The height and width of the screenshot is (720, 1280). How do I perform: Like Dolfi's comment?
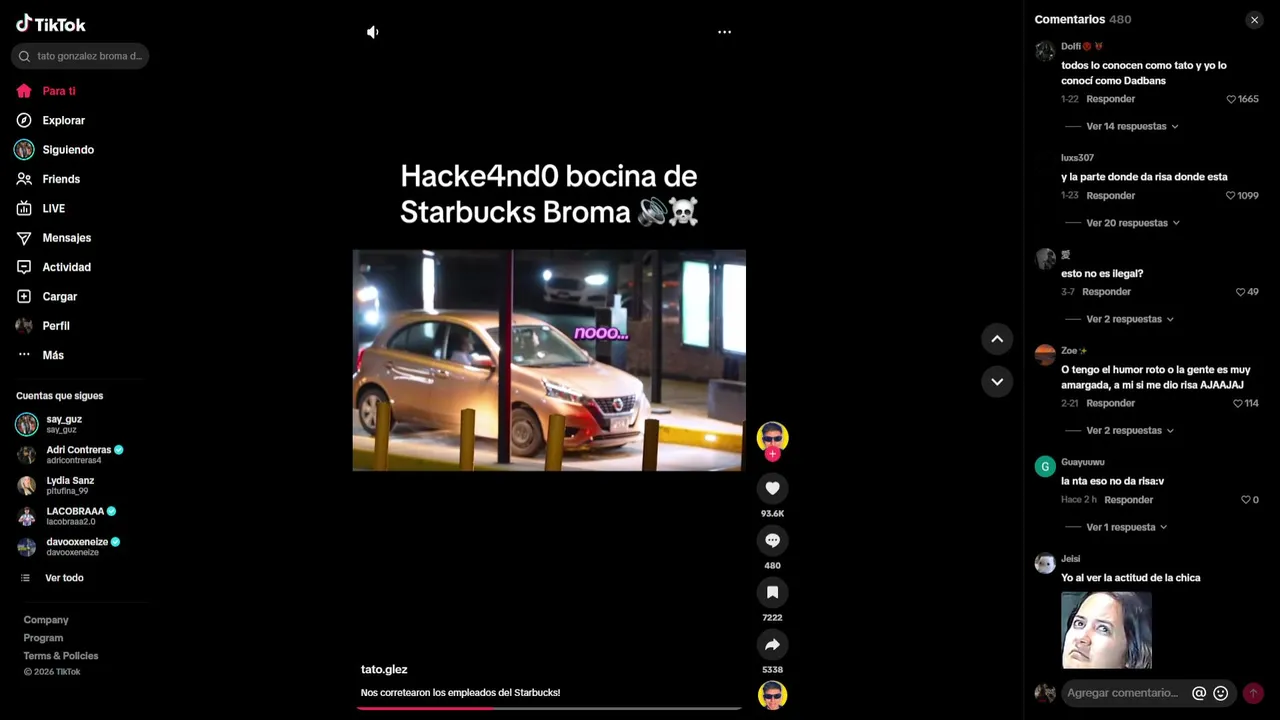(1231, 99)
